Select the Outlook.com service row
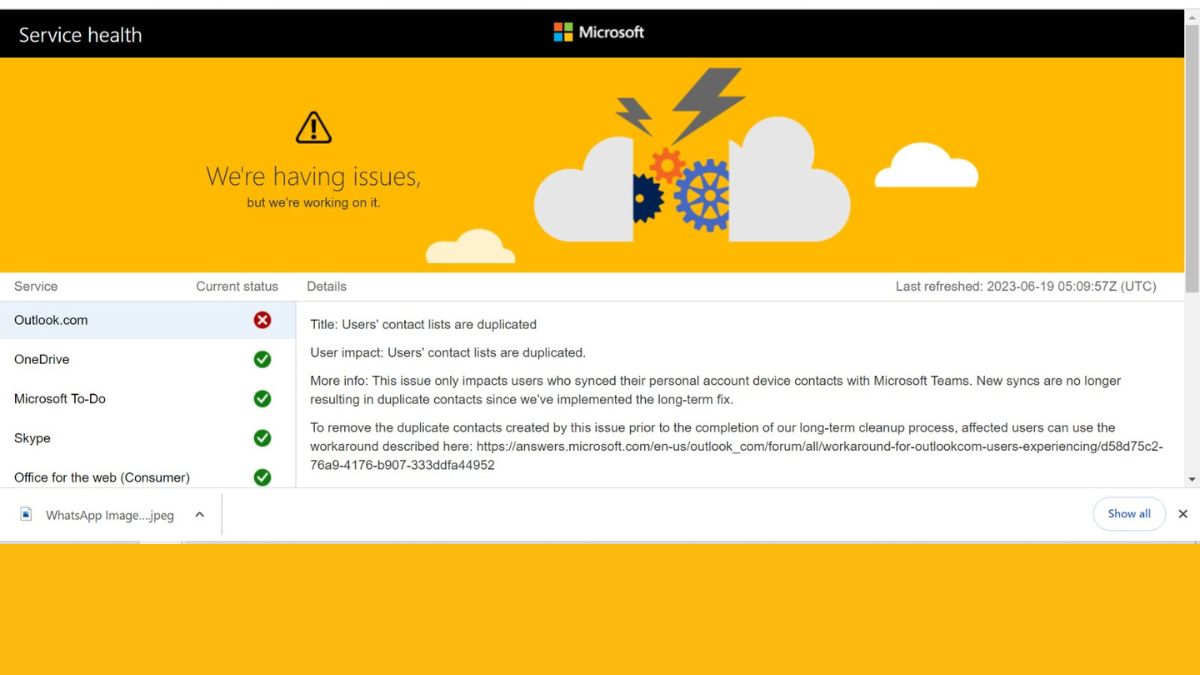The width and height of the screenshot is (1200, 675). [148, 320]
